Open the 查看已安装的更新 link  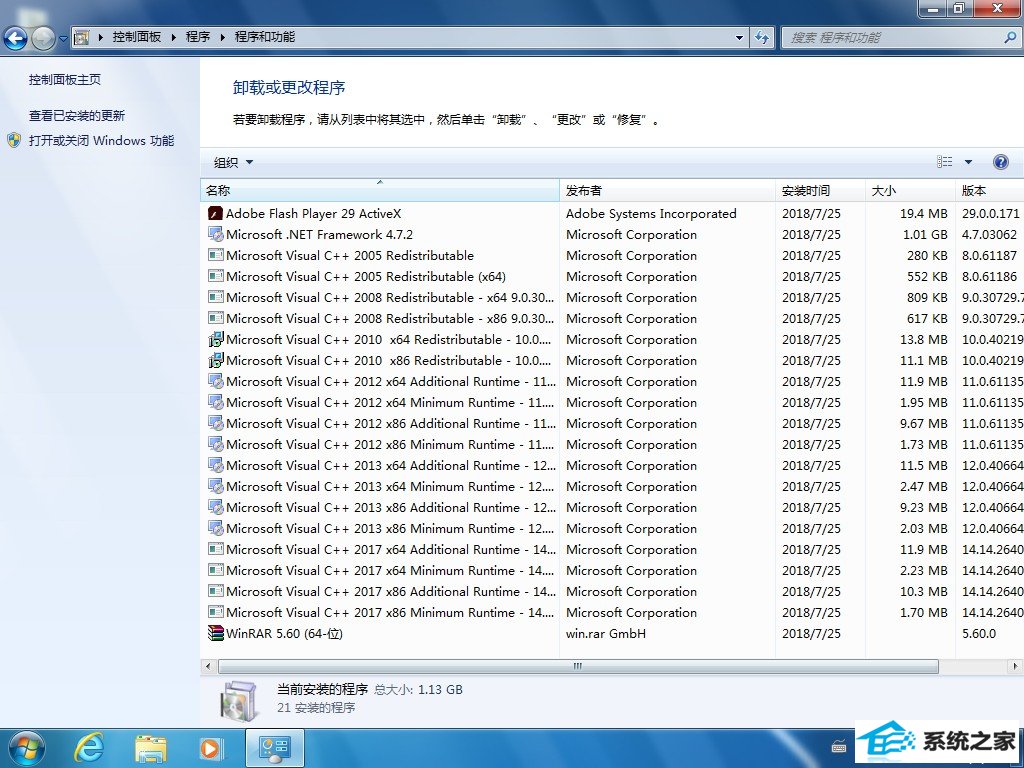[x=77, y=116]
